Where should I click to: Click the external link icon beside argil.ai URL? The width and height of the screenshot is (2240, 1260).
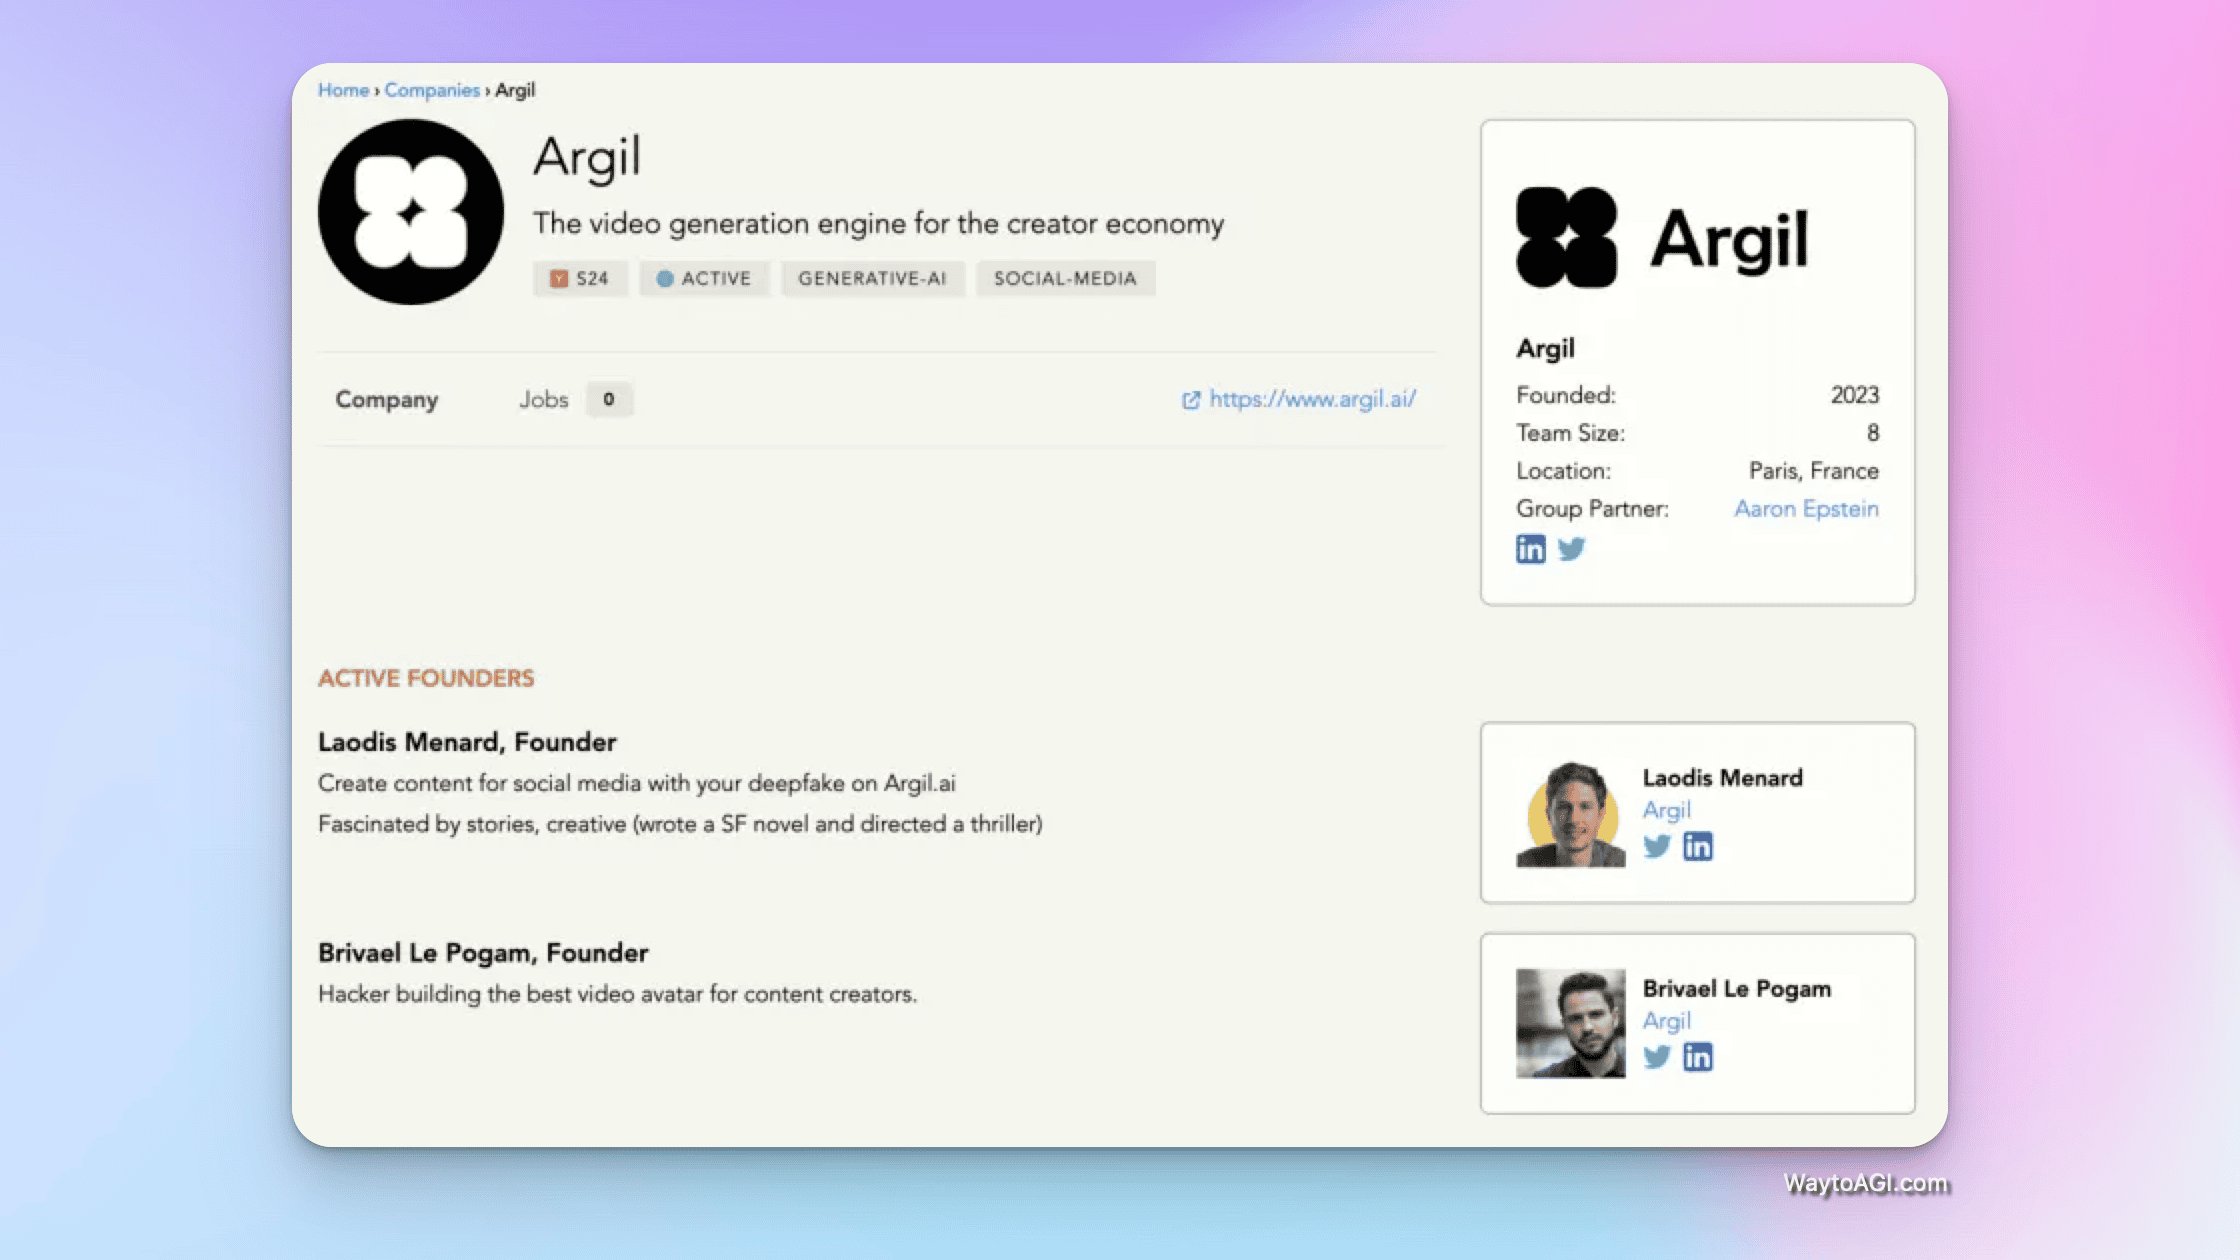[x=1191, y=400]
